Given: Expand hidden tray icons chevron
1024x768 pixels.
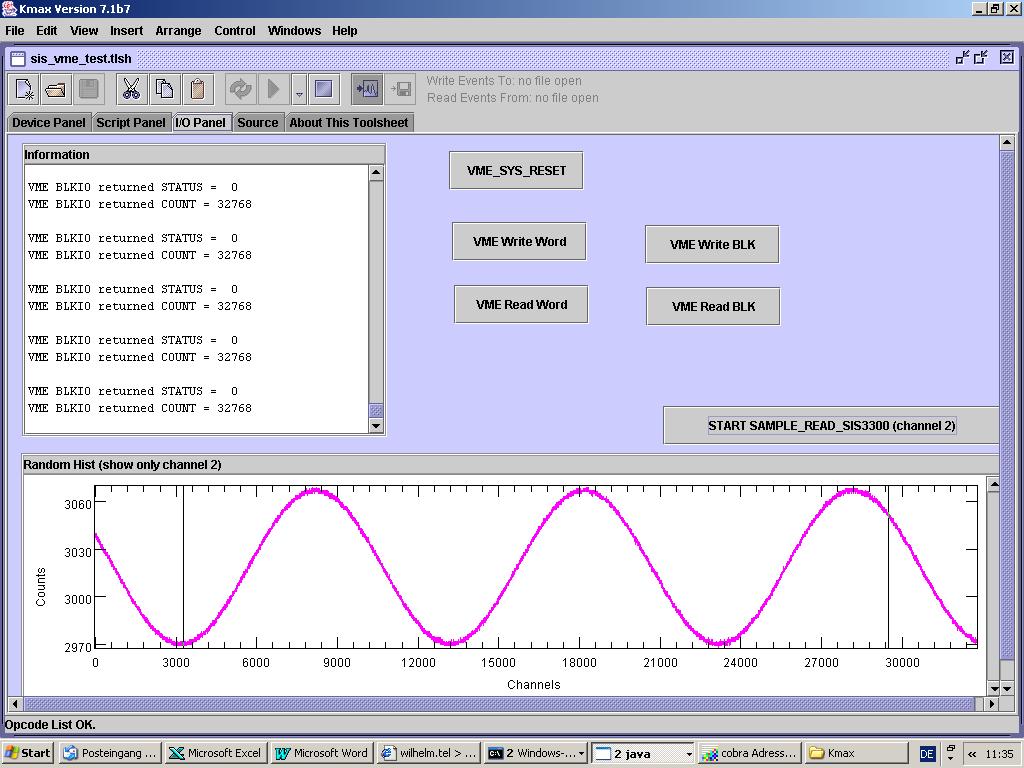Looking at the screenshot, I should coord(972,754).
